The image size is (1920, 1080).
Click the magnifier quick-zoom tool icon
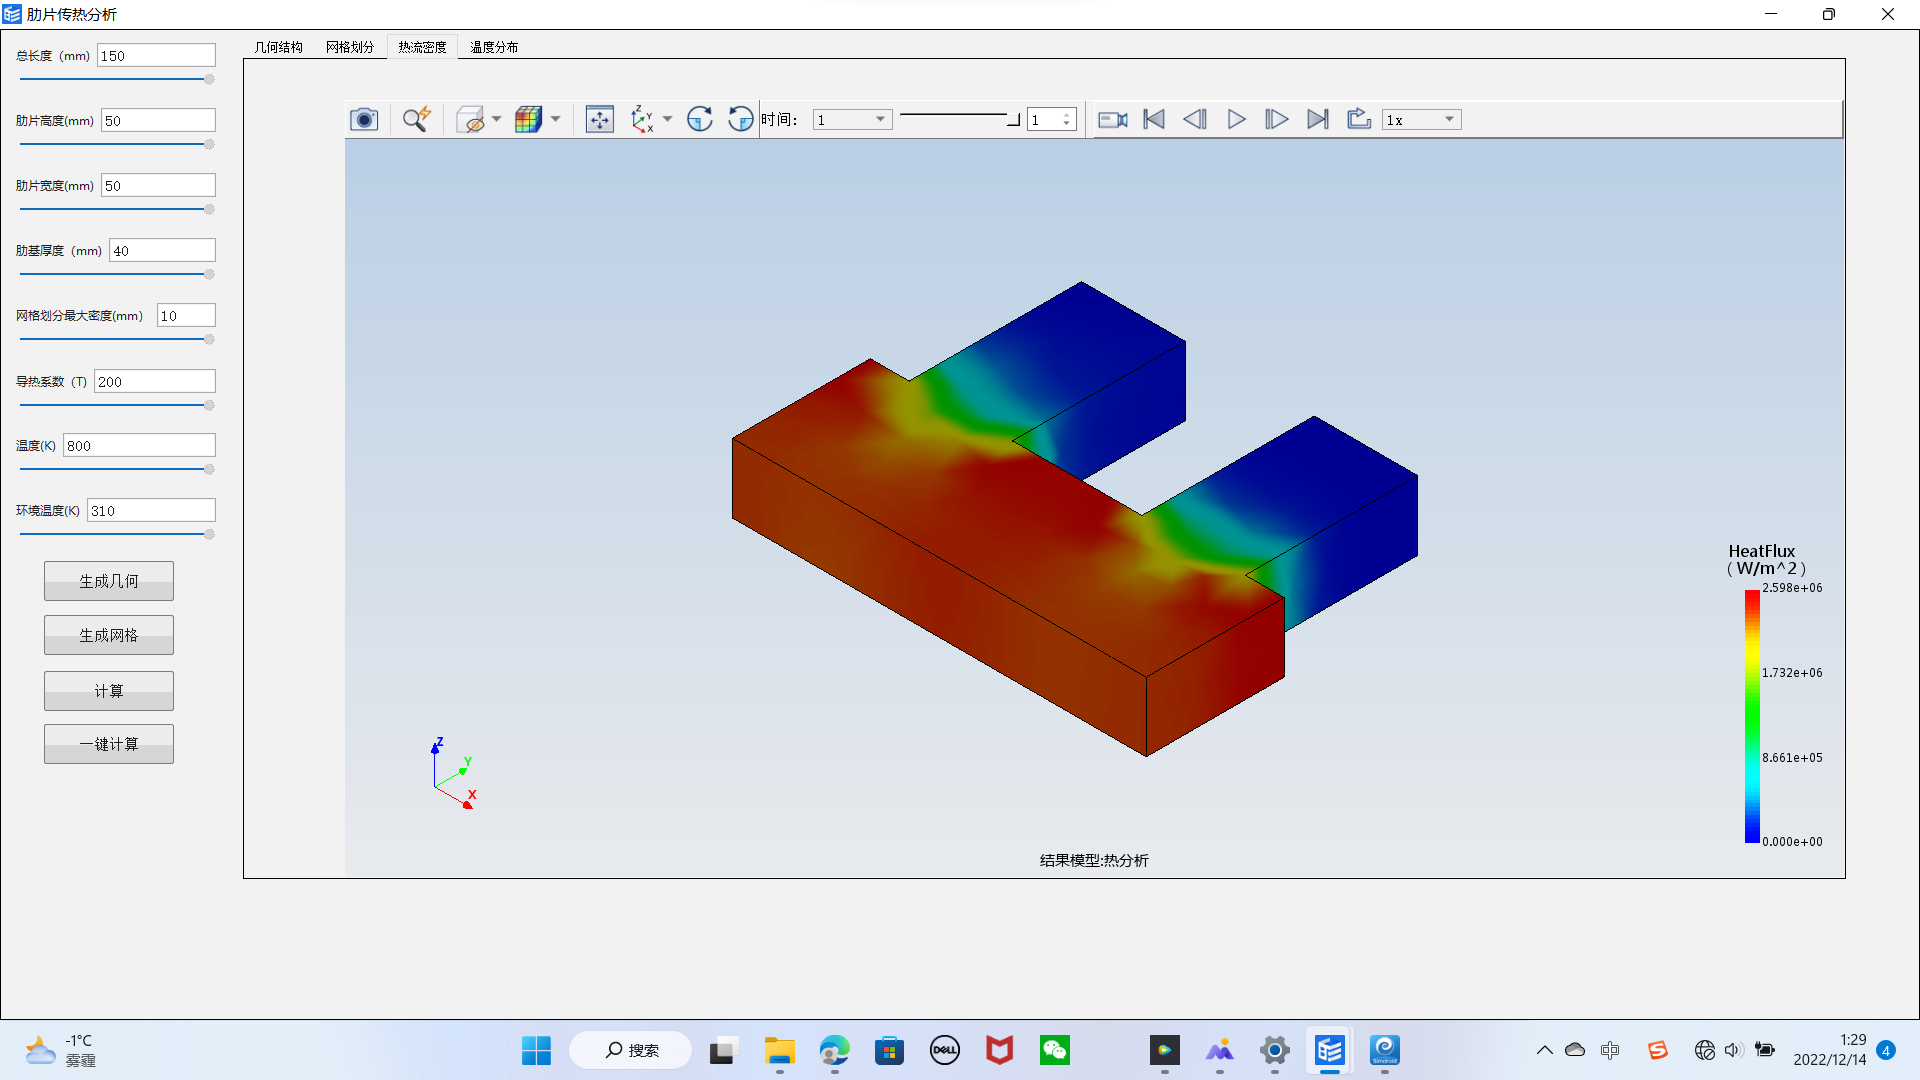point(416,120)
